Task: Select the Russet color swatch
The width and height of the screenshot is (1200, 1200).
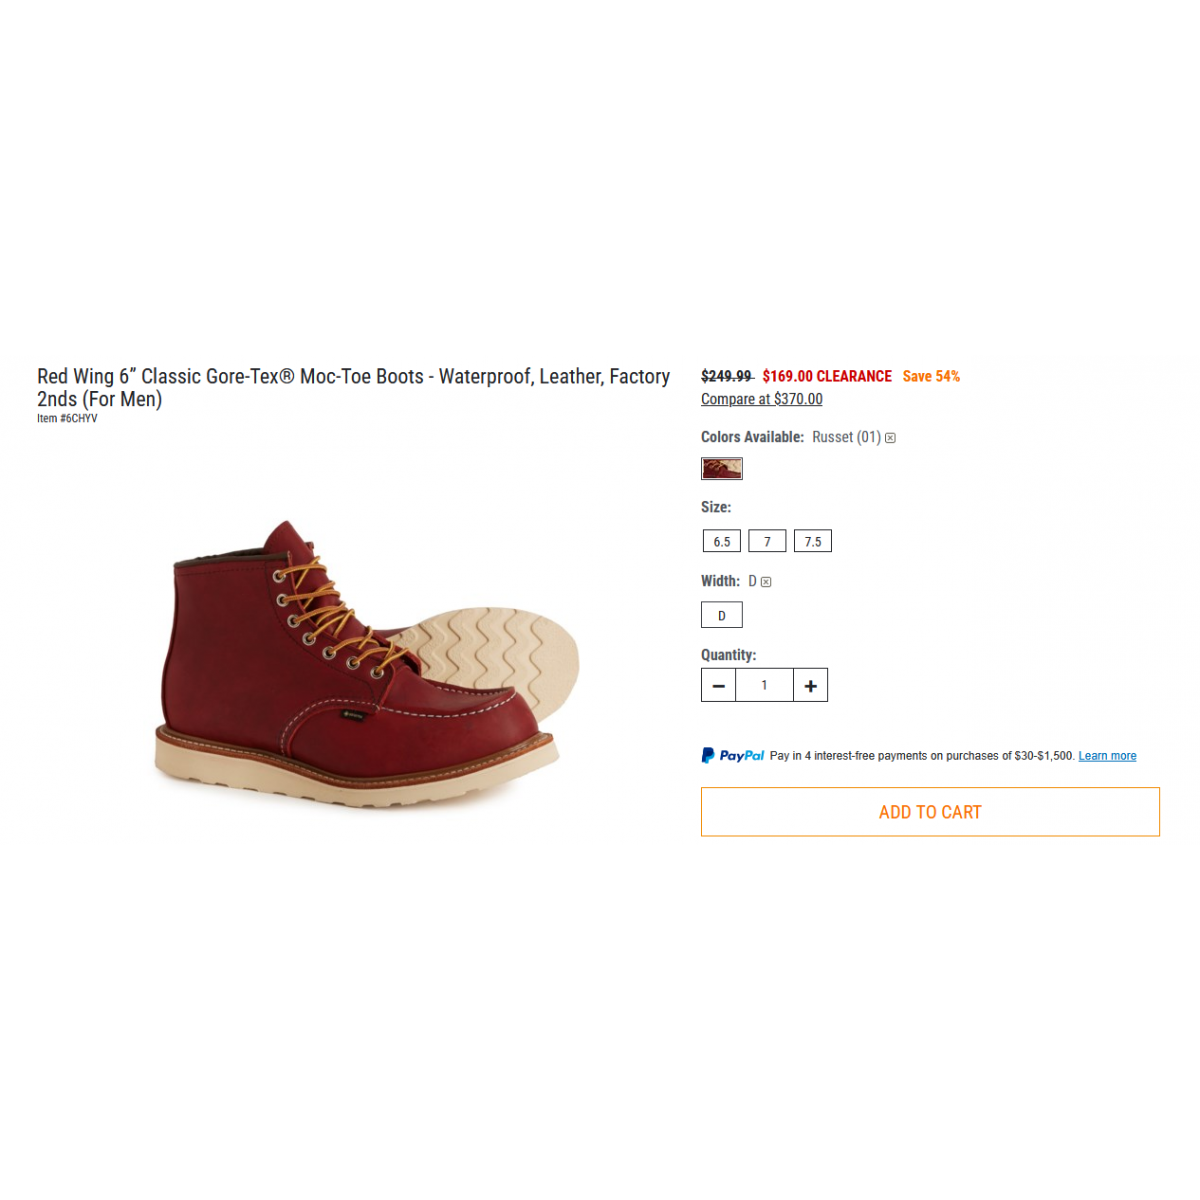Action: pyautogui.click(x=722, y=468)
